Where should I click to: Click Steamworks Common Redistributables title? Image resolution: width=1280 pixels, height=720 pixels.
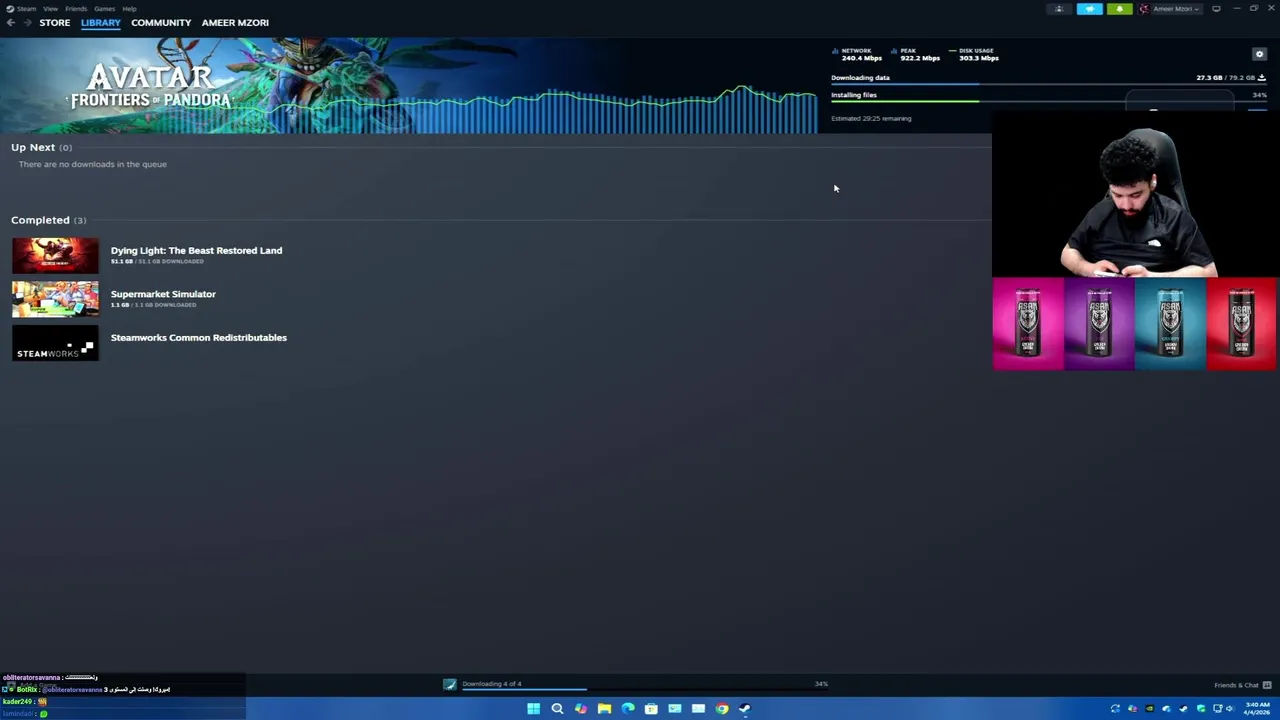click(198, 337)
